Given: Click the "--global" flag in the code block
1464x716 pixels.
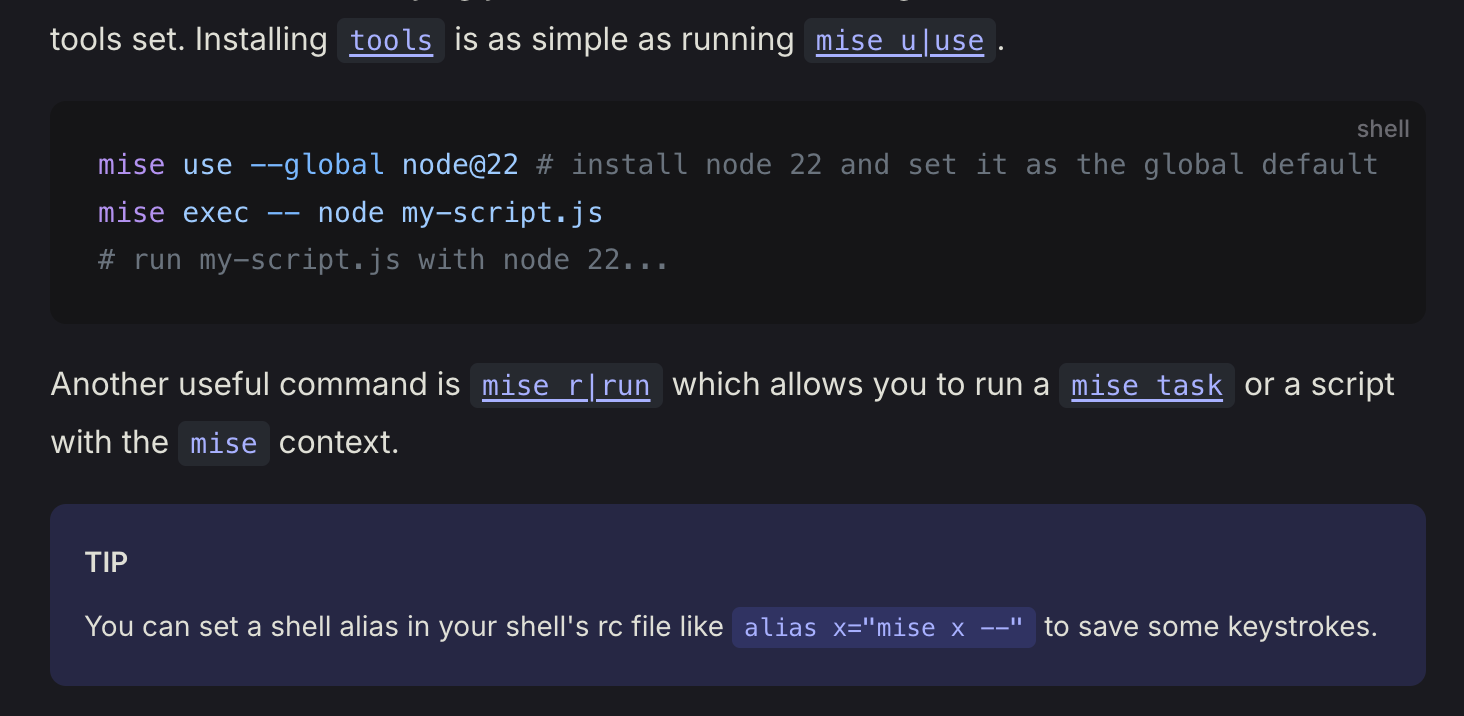Looking at the screenshot, I should click(317, 164).
